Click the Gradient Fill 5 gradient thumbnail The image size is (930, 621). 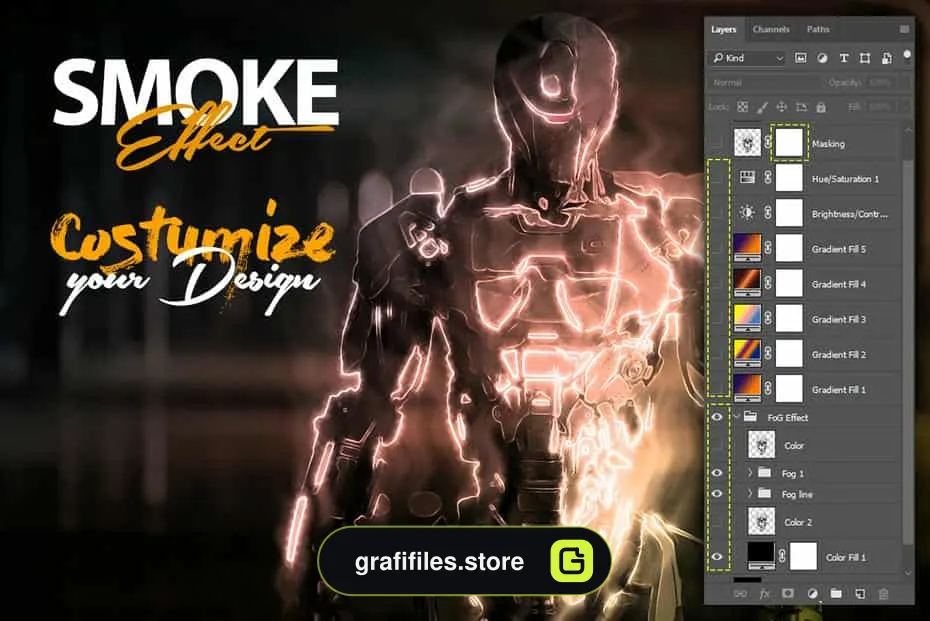pyautogui.click(x=747, y=247)
